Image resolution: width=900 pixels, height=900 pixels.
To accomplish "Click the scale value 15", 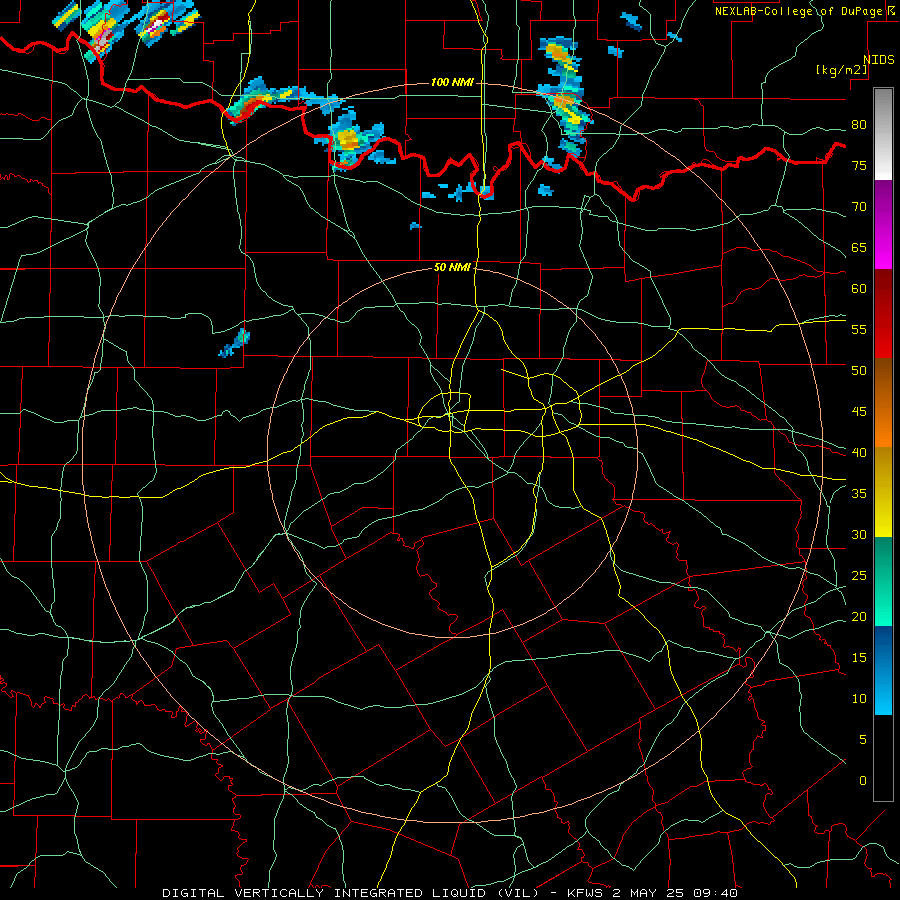I will point(859,658).
